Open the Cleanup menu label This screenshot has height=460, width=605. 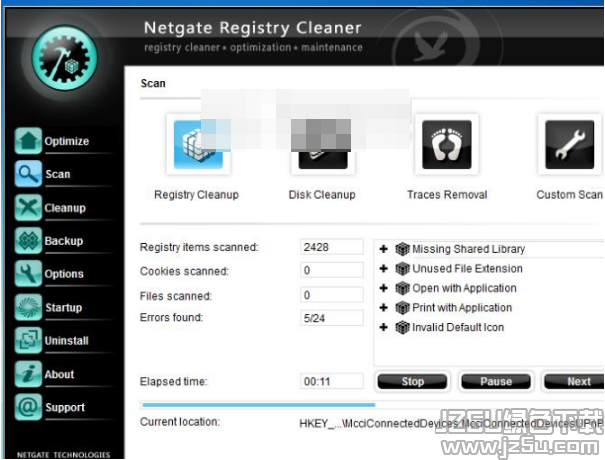[65, 208]
